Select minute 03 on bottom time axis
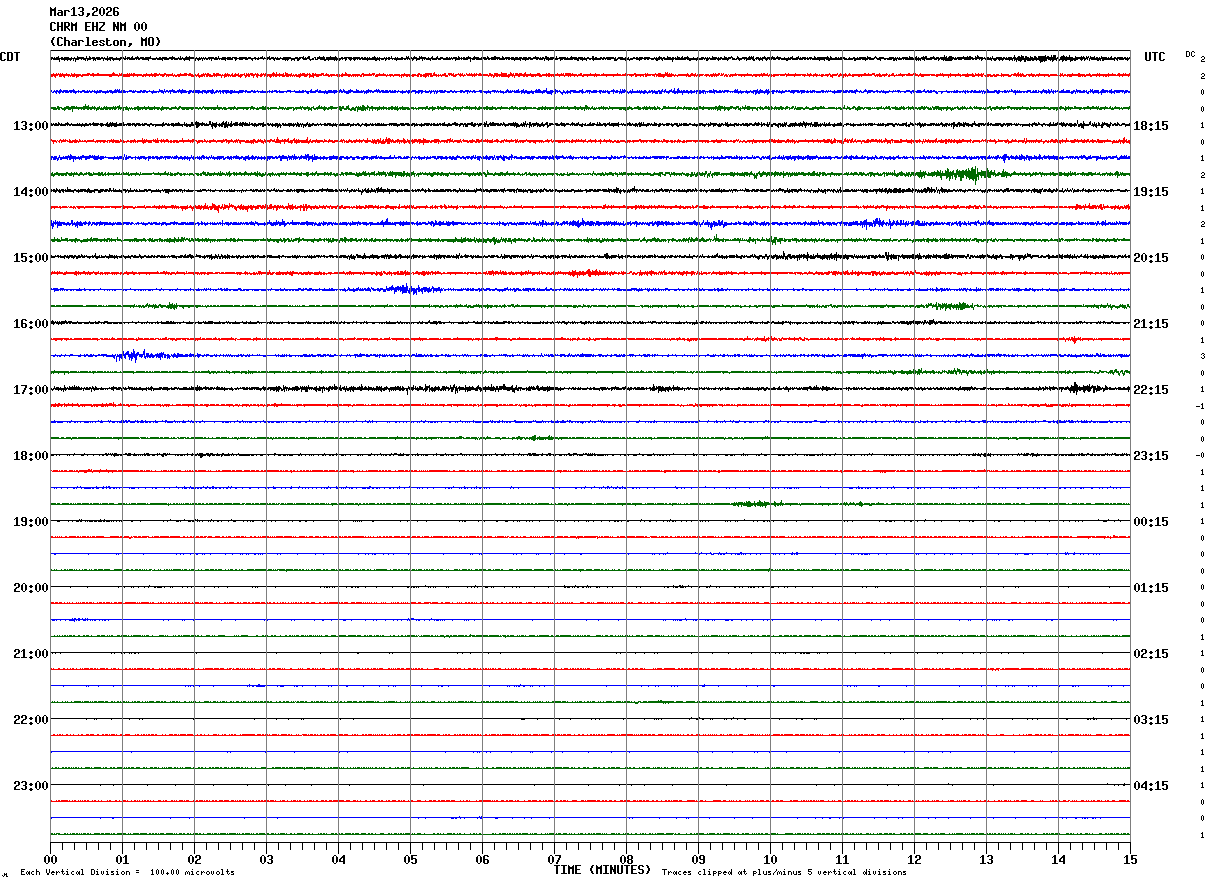This screenshot has height=886, width=1210. tap(266, 859)
